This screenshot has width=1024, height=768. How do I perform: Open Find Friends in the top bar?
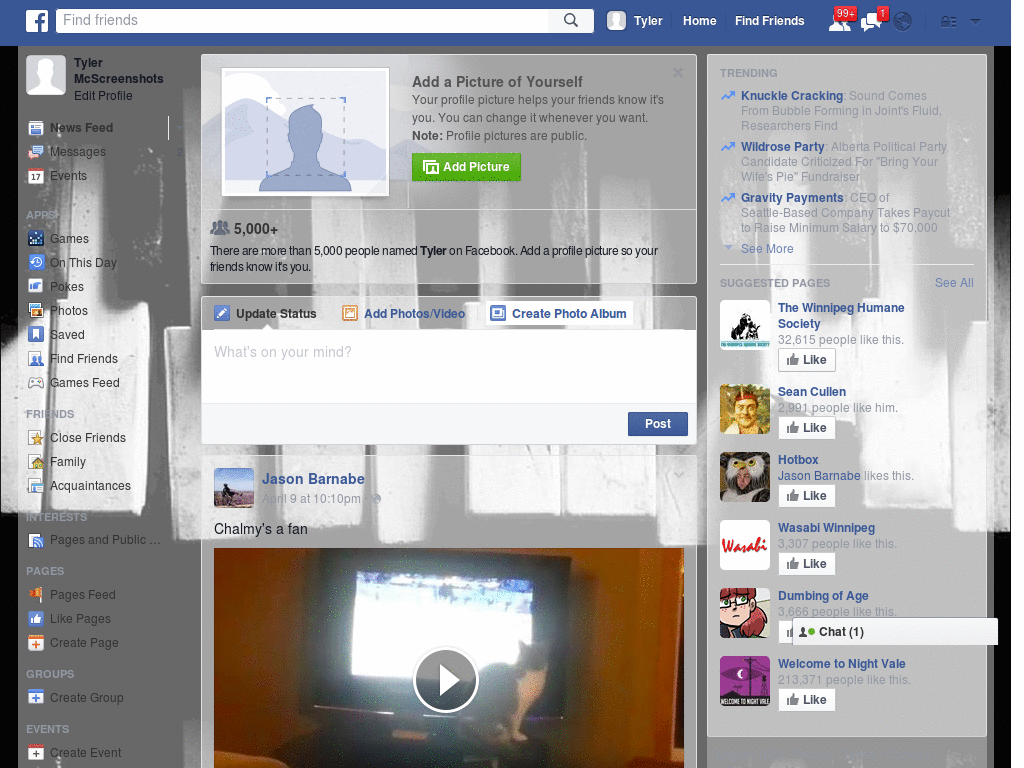[x=769, y=21]
